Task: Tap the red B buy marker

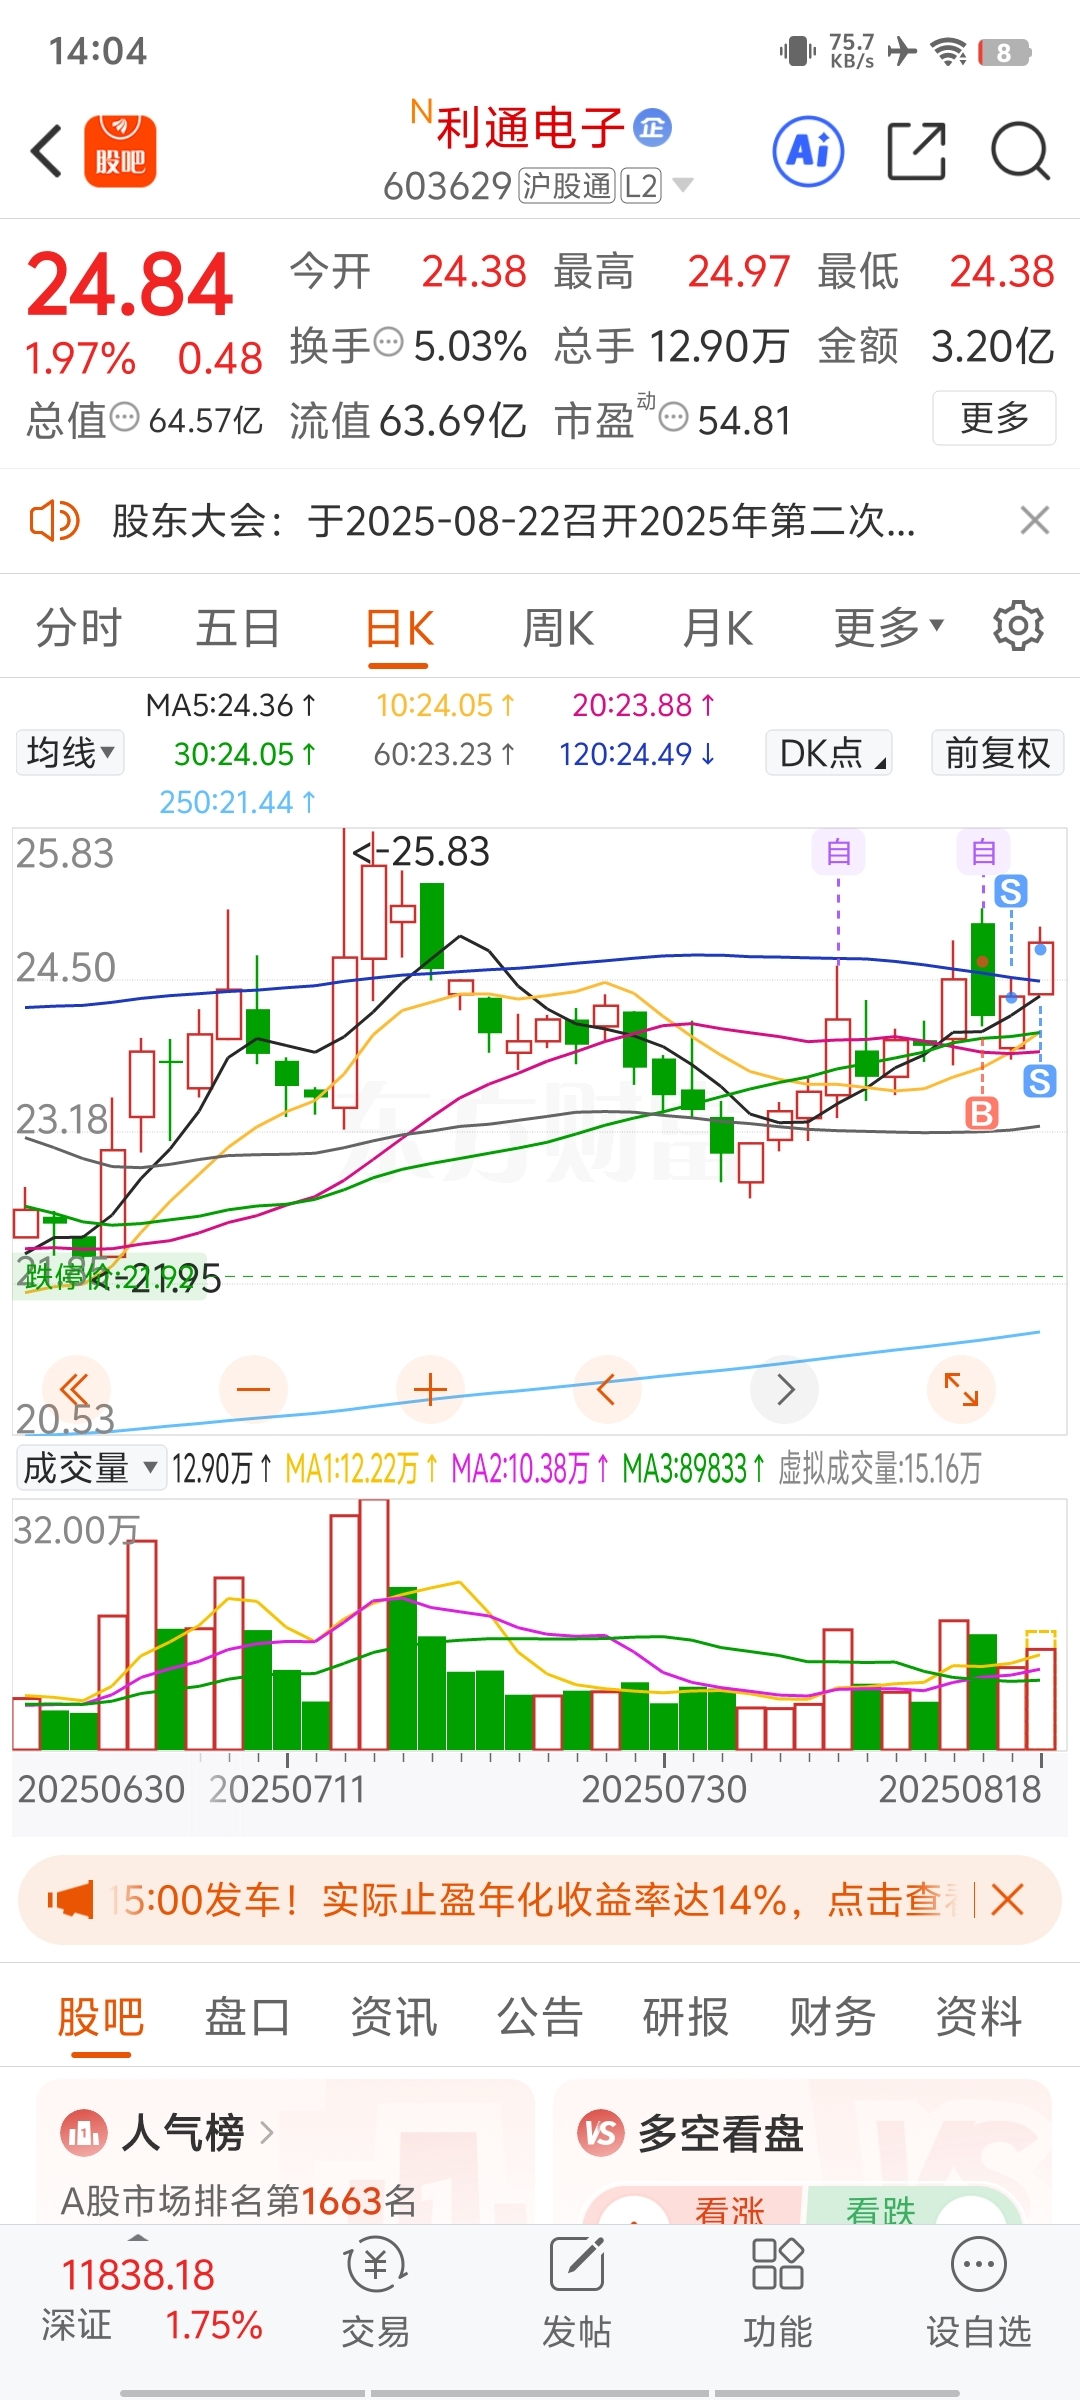Action: click(982, 1112)
